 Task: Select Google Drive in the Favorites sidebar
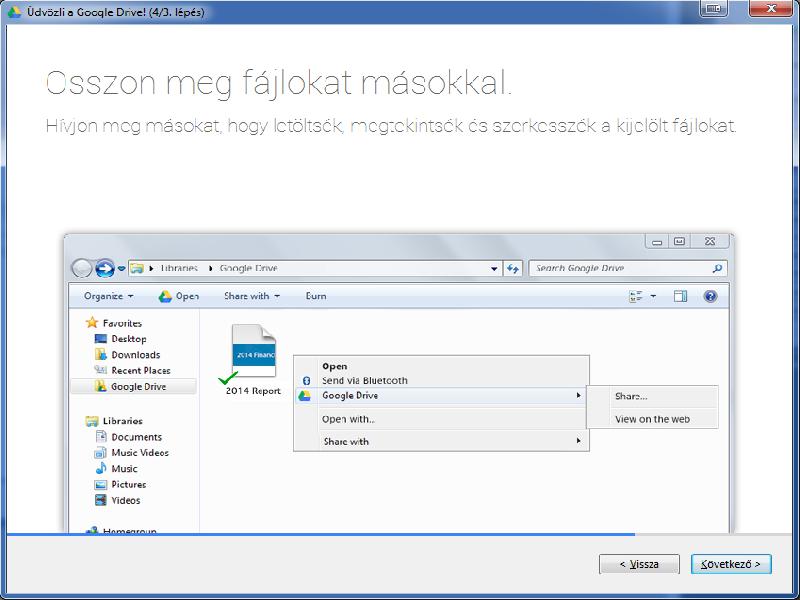[x=133, y=387]
